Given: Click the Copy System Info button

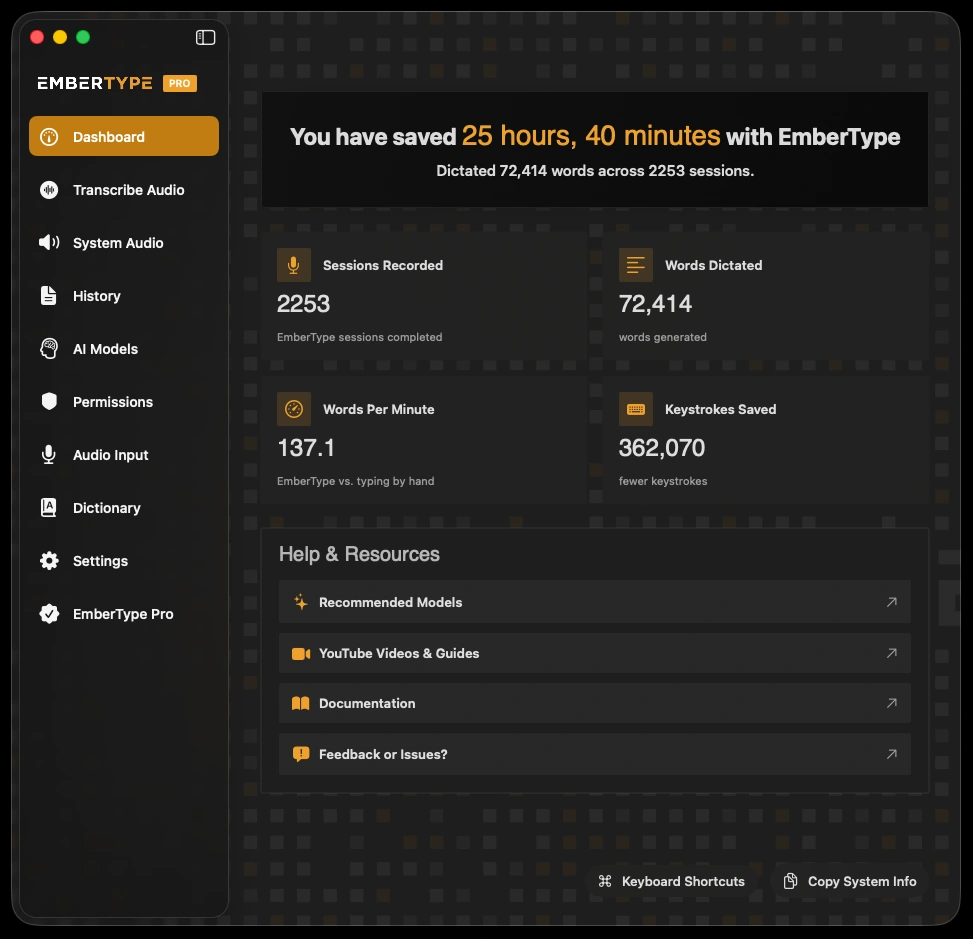Looking at the screenshot, I should 850,881.
